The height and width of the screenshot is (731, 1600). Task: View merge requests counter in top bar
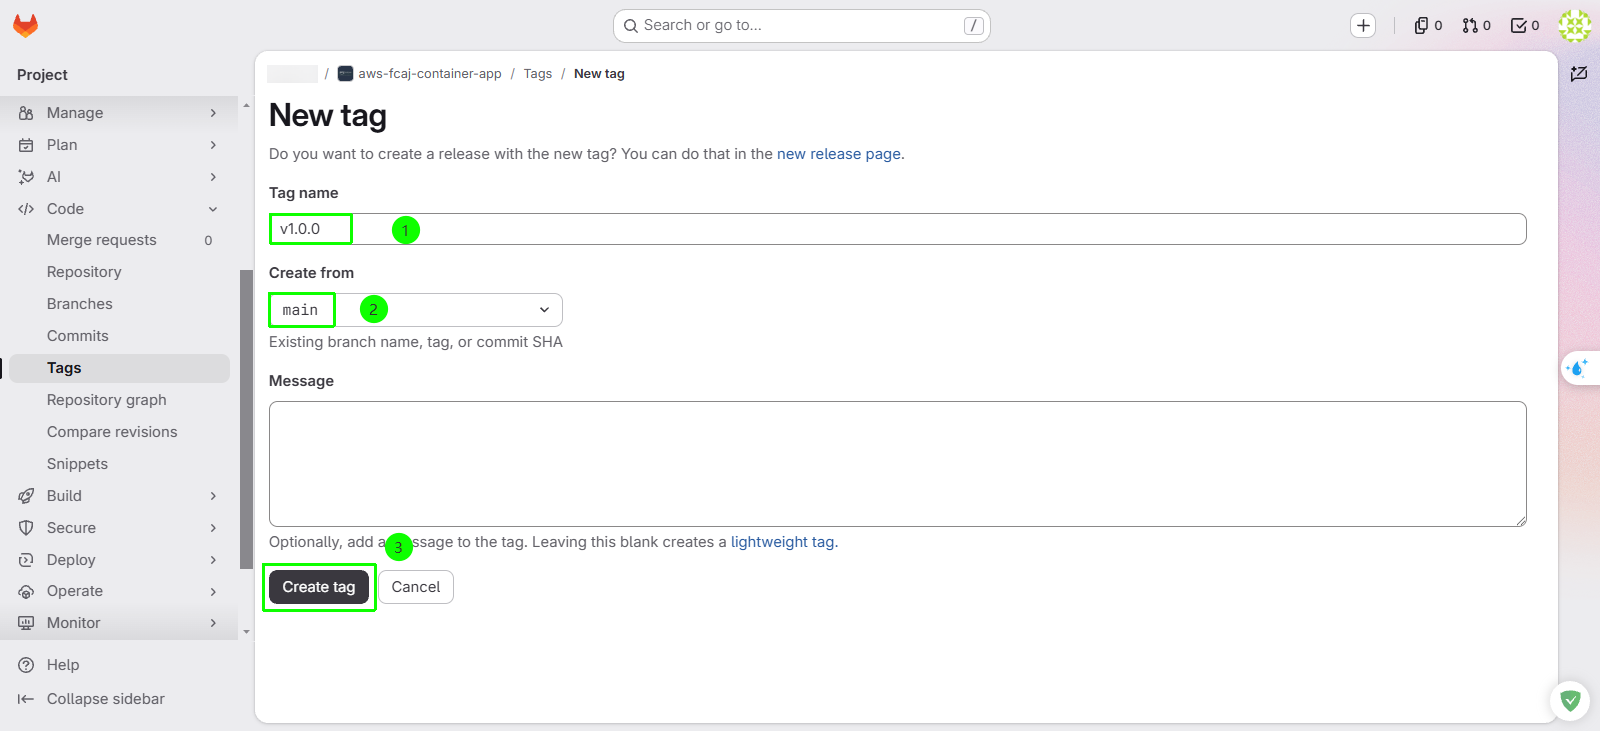pyautogui.click(x=1476, y=26)
